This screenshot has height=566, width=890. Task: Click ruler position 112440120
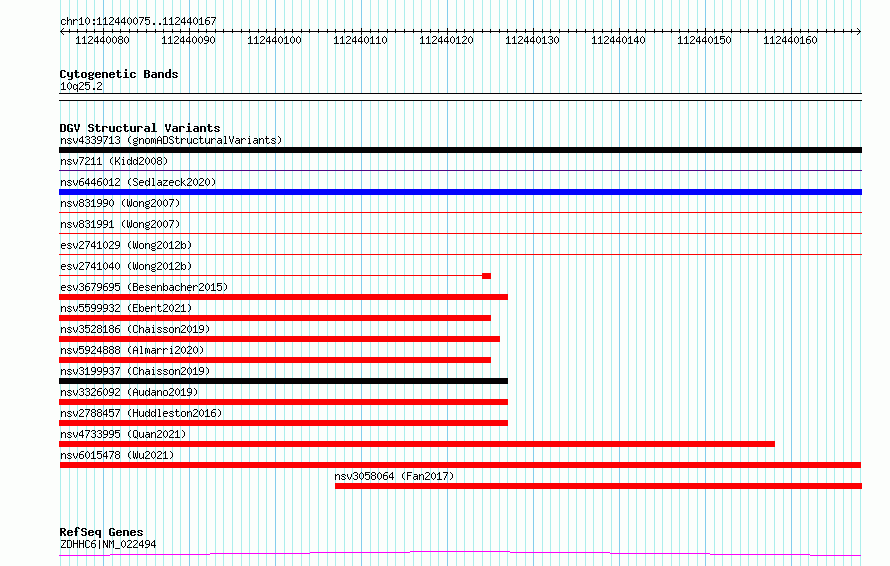(446, 40)
